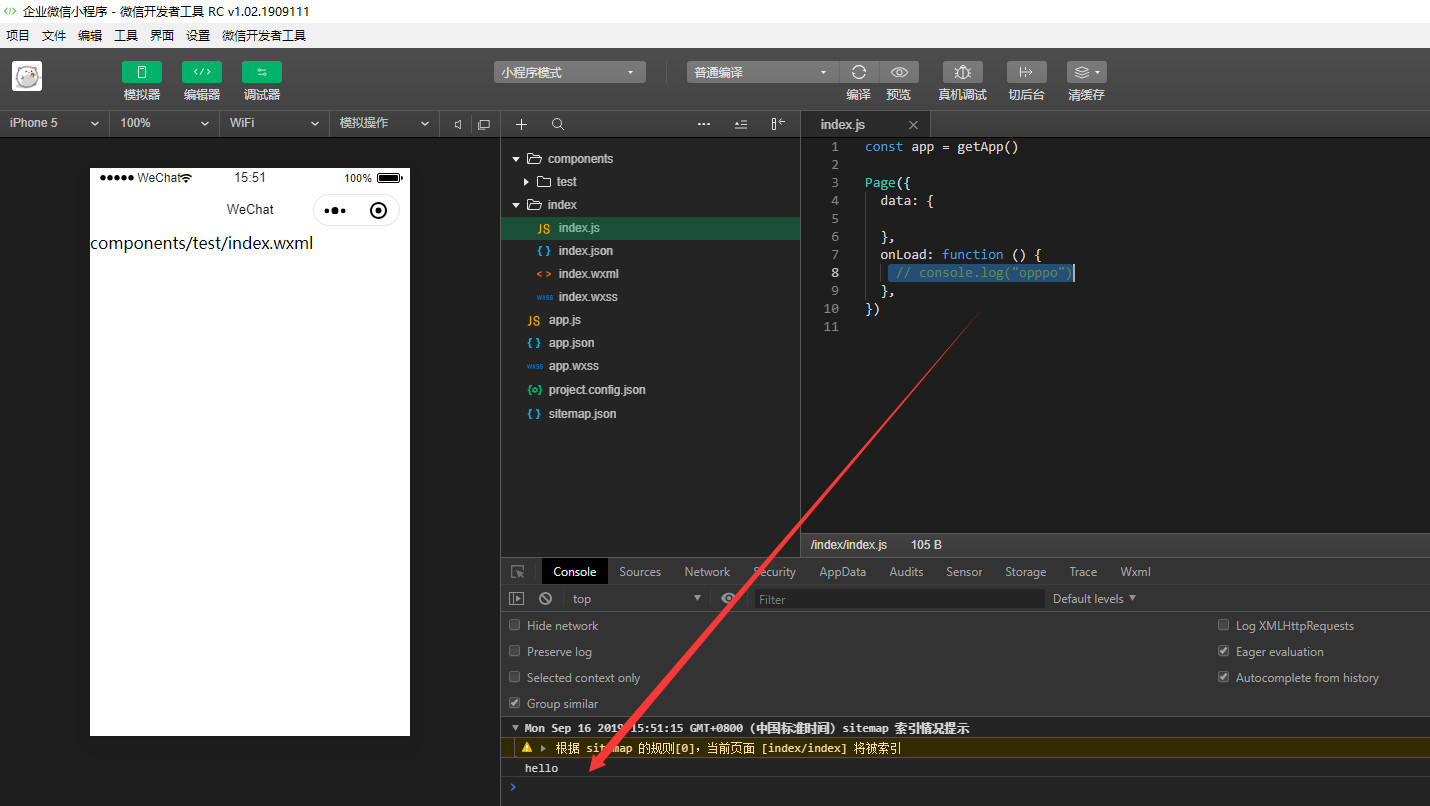Screen dimensions: 1430x806
Task: Open the 模拟操作 dropdown
Action: pos(385,123)
